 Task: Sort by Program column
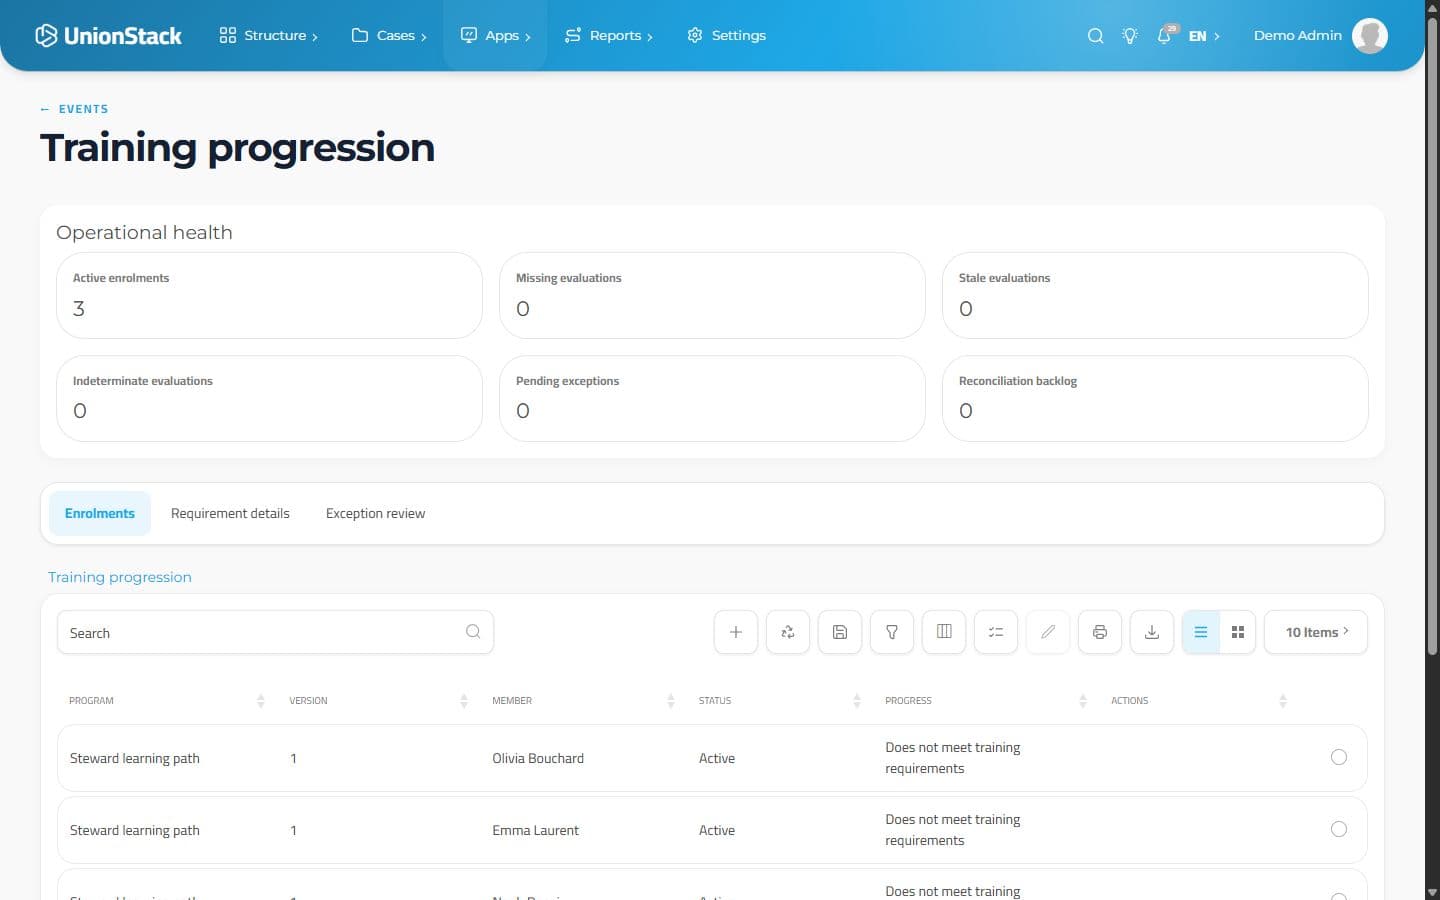pyautogui.click(x=261, y=701)
